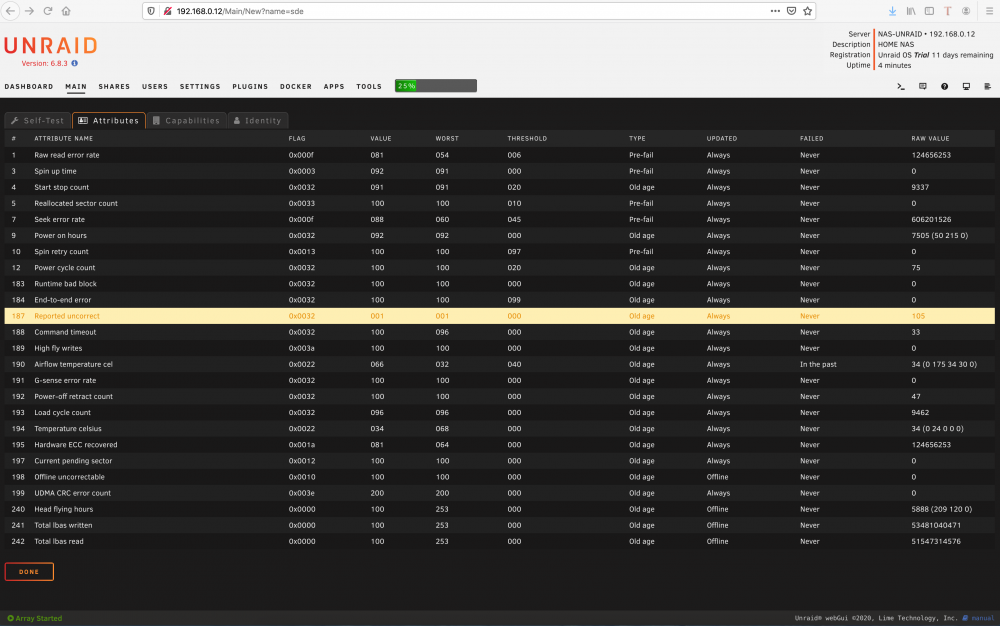
Task: Click the Pocket save icon
Action: 791,11
